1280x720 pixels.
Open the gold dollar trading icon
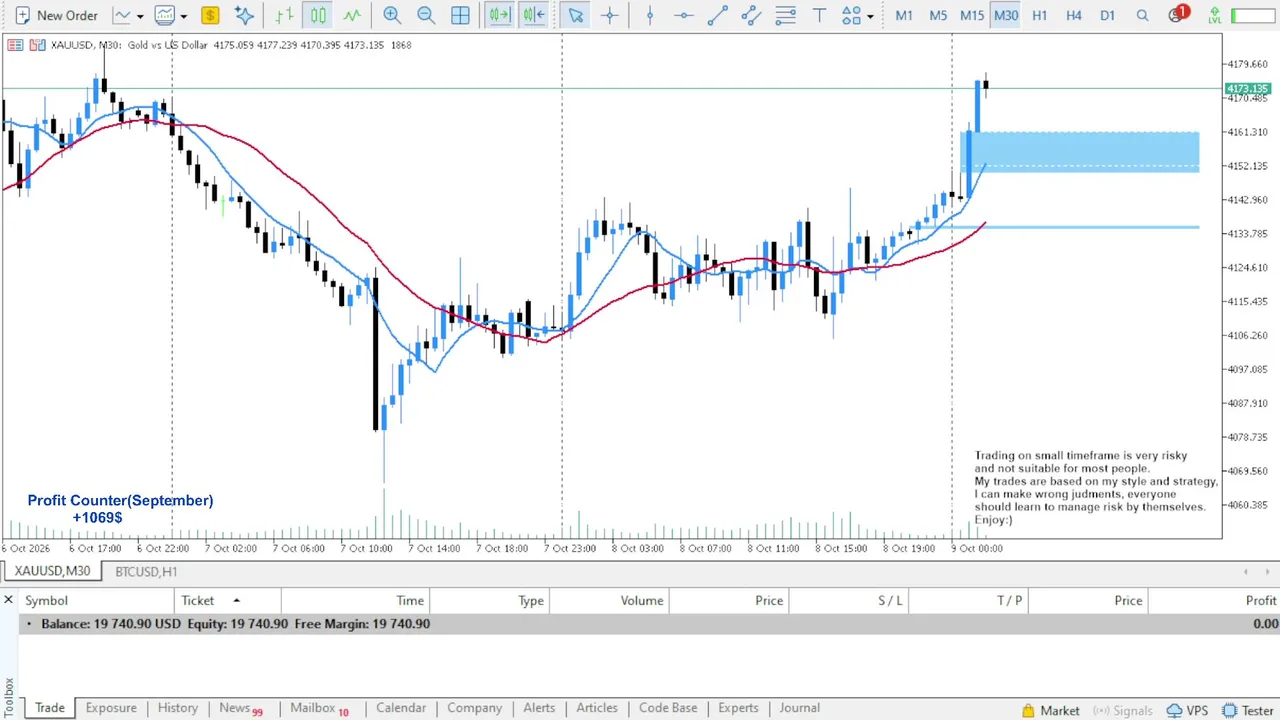pos(209,15)
